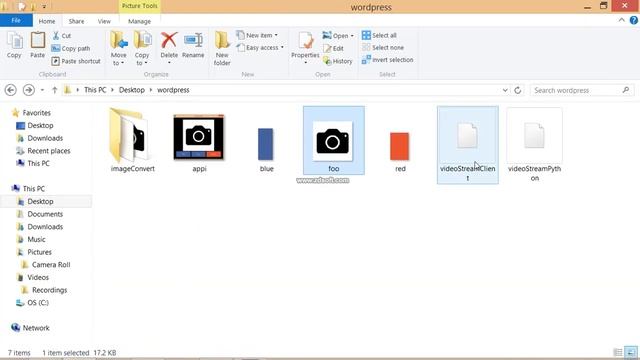Open the File tab
The height and width of the screenshot is (360, 640).
click(x=16, y=20)
